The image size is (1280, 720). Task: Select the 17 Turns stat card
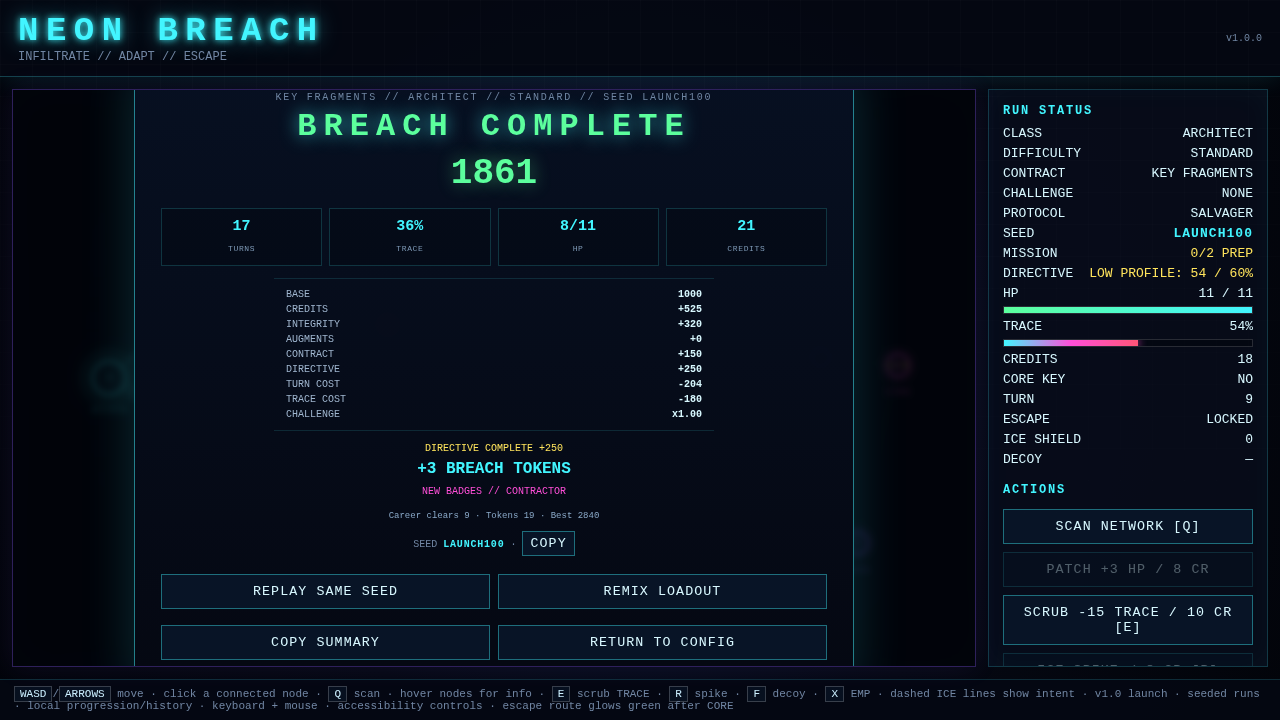tap(241, 237)
